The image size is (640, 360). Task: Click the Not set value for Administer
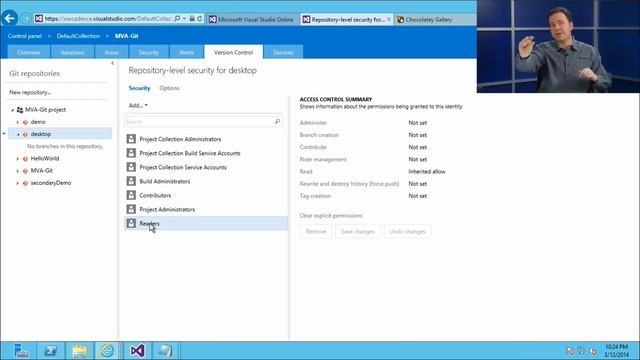[418, 122]
